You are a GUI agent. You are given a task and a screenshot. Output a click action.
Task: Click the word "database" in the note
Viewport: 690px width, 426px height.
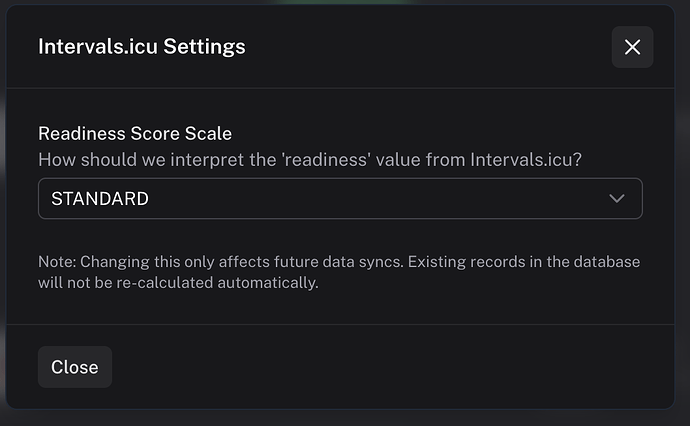[604, 262]
